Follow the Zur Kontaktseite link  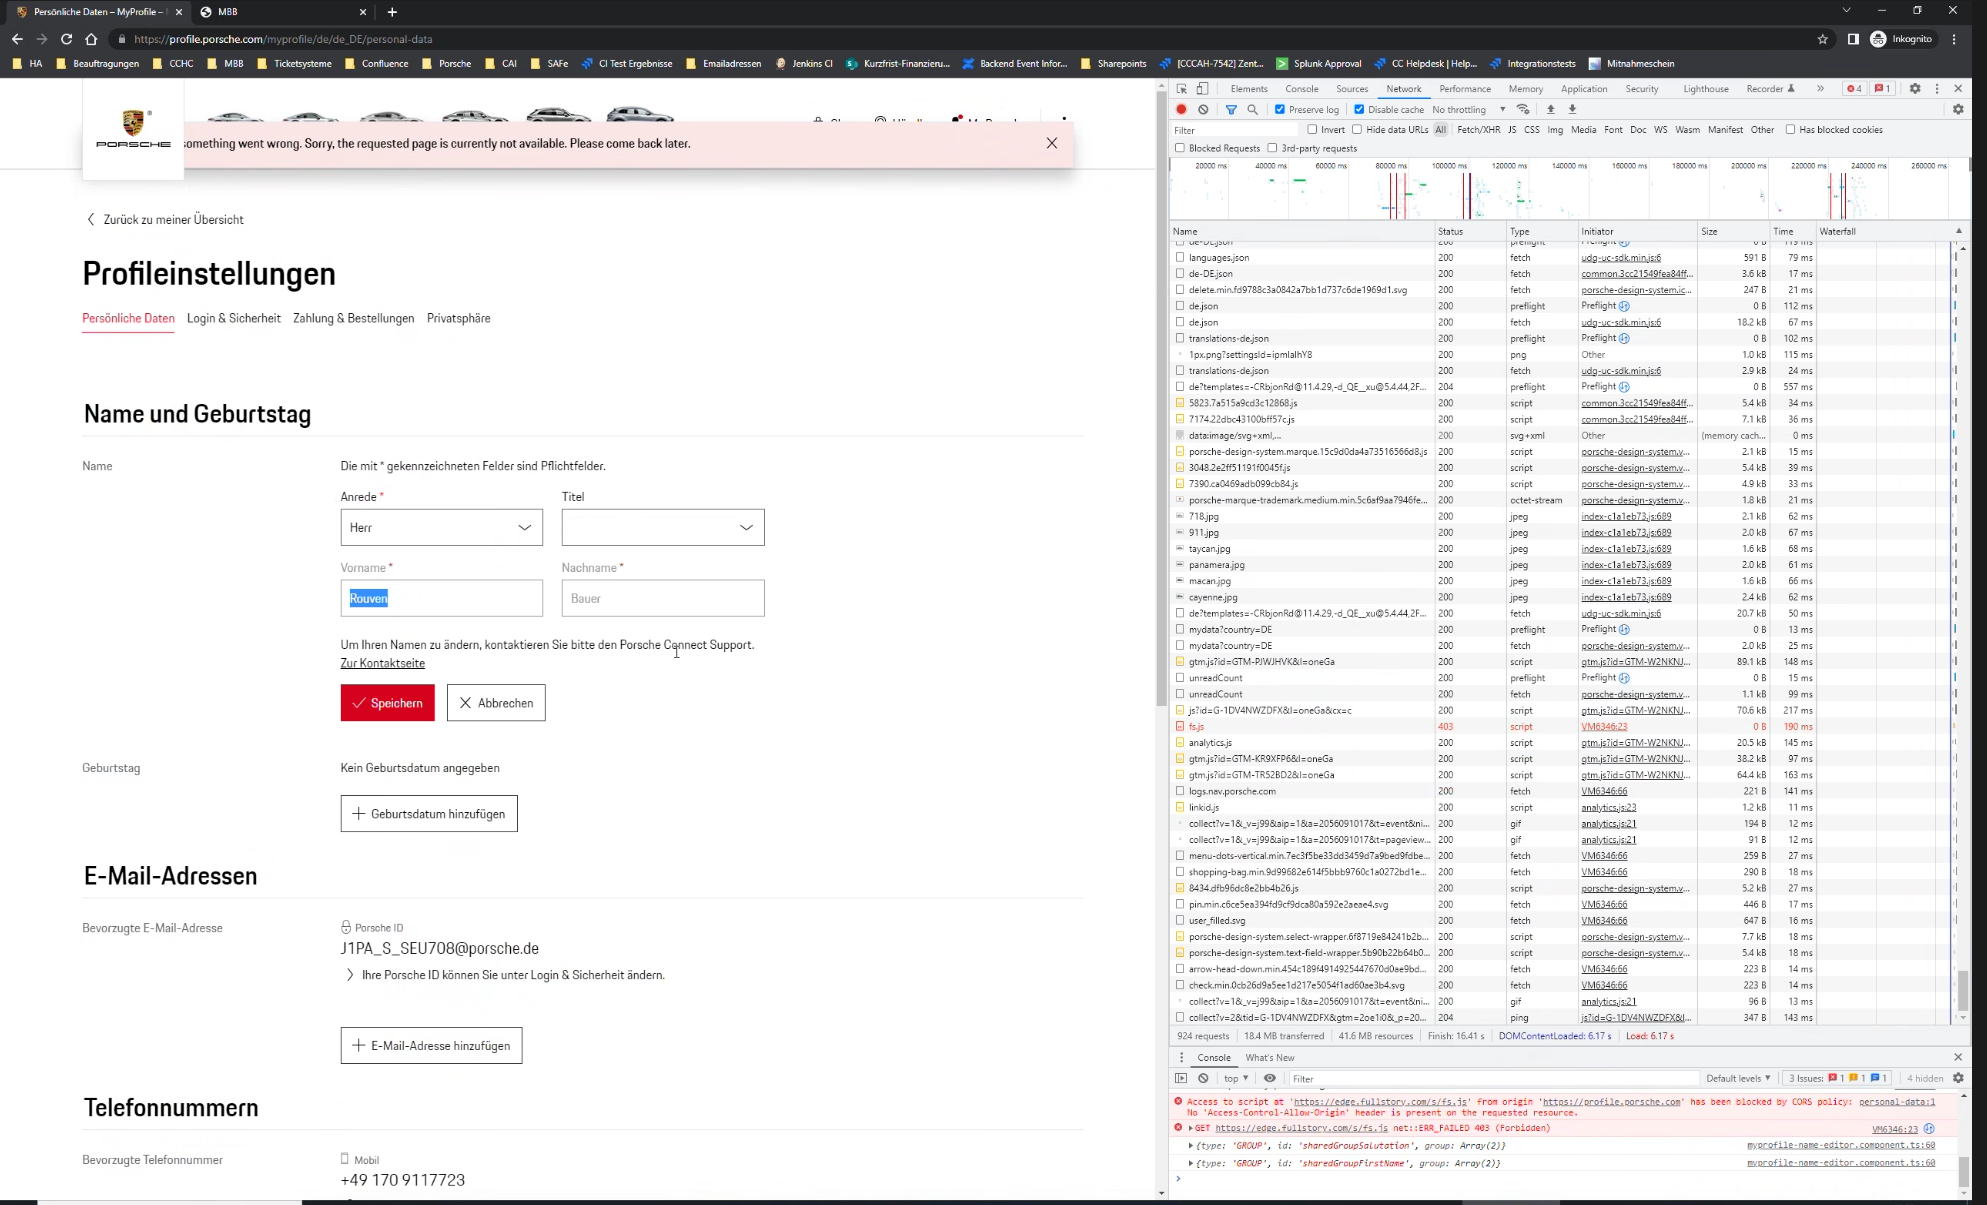coord(382,663)
